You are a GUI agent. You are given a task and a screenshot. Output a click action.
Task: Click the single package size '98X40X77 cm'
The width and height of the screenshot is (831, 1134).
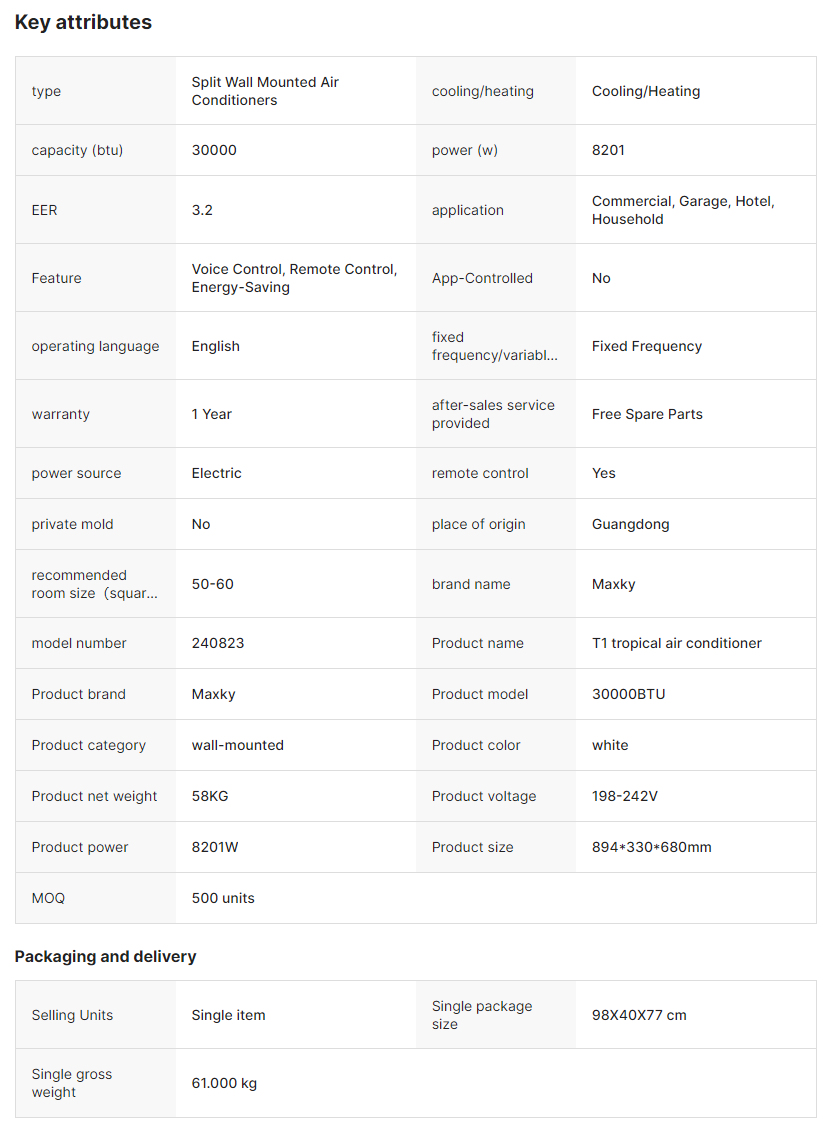tap(639, 1015)
